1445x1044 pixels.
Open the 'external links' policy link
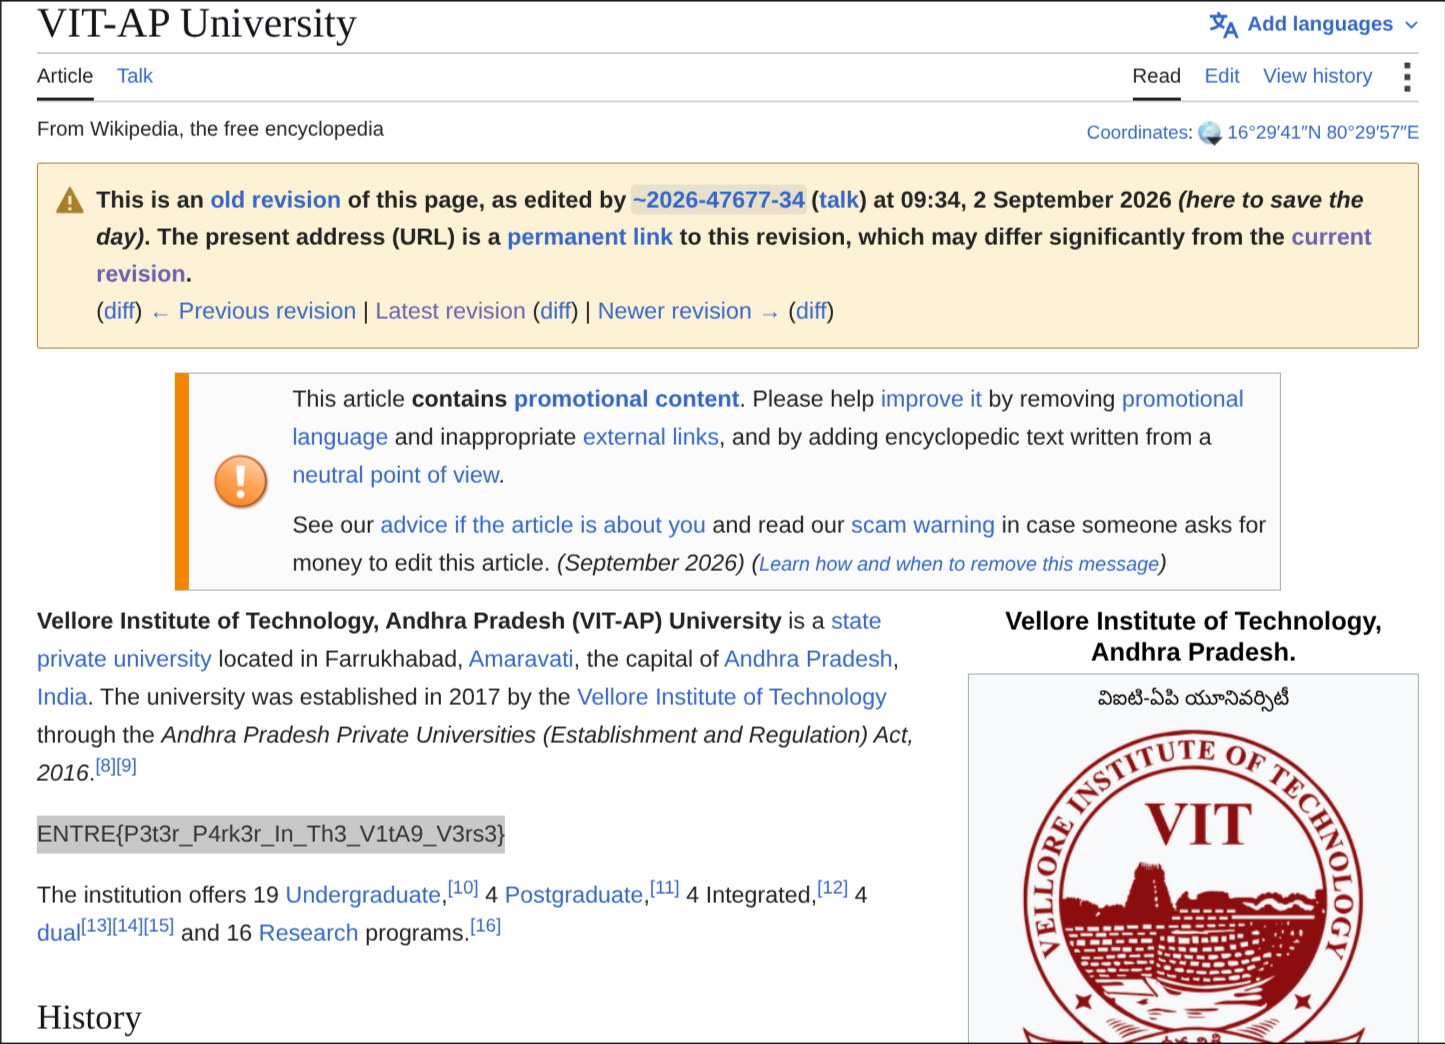click(651, 437)
